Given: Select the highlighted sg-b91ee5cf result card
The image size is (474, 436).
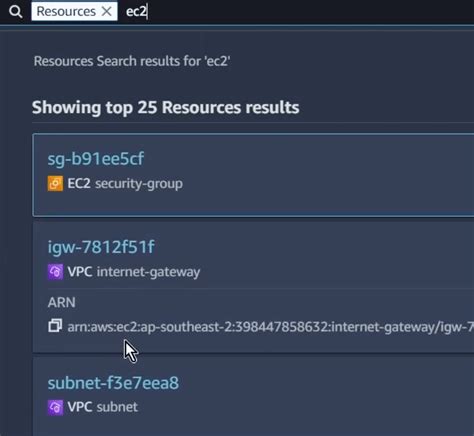Looking at the screenshot, I should (x=253, y=175).
